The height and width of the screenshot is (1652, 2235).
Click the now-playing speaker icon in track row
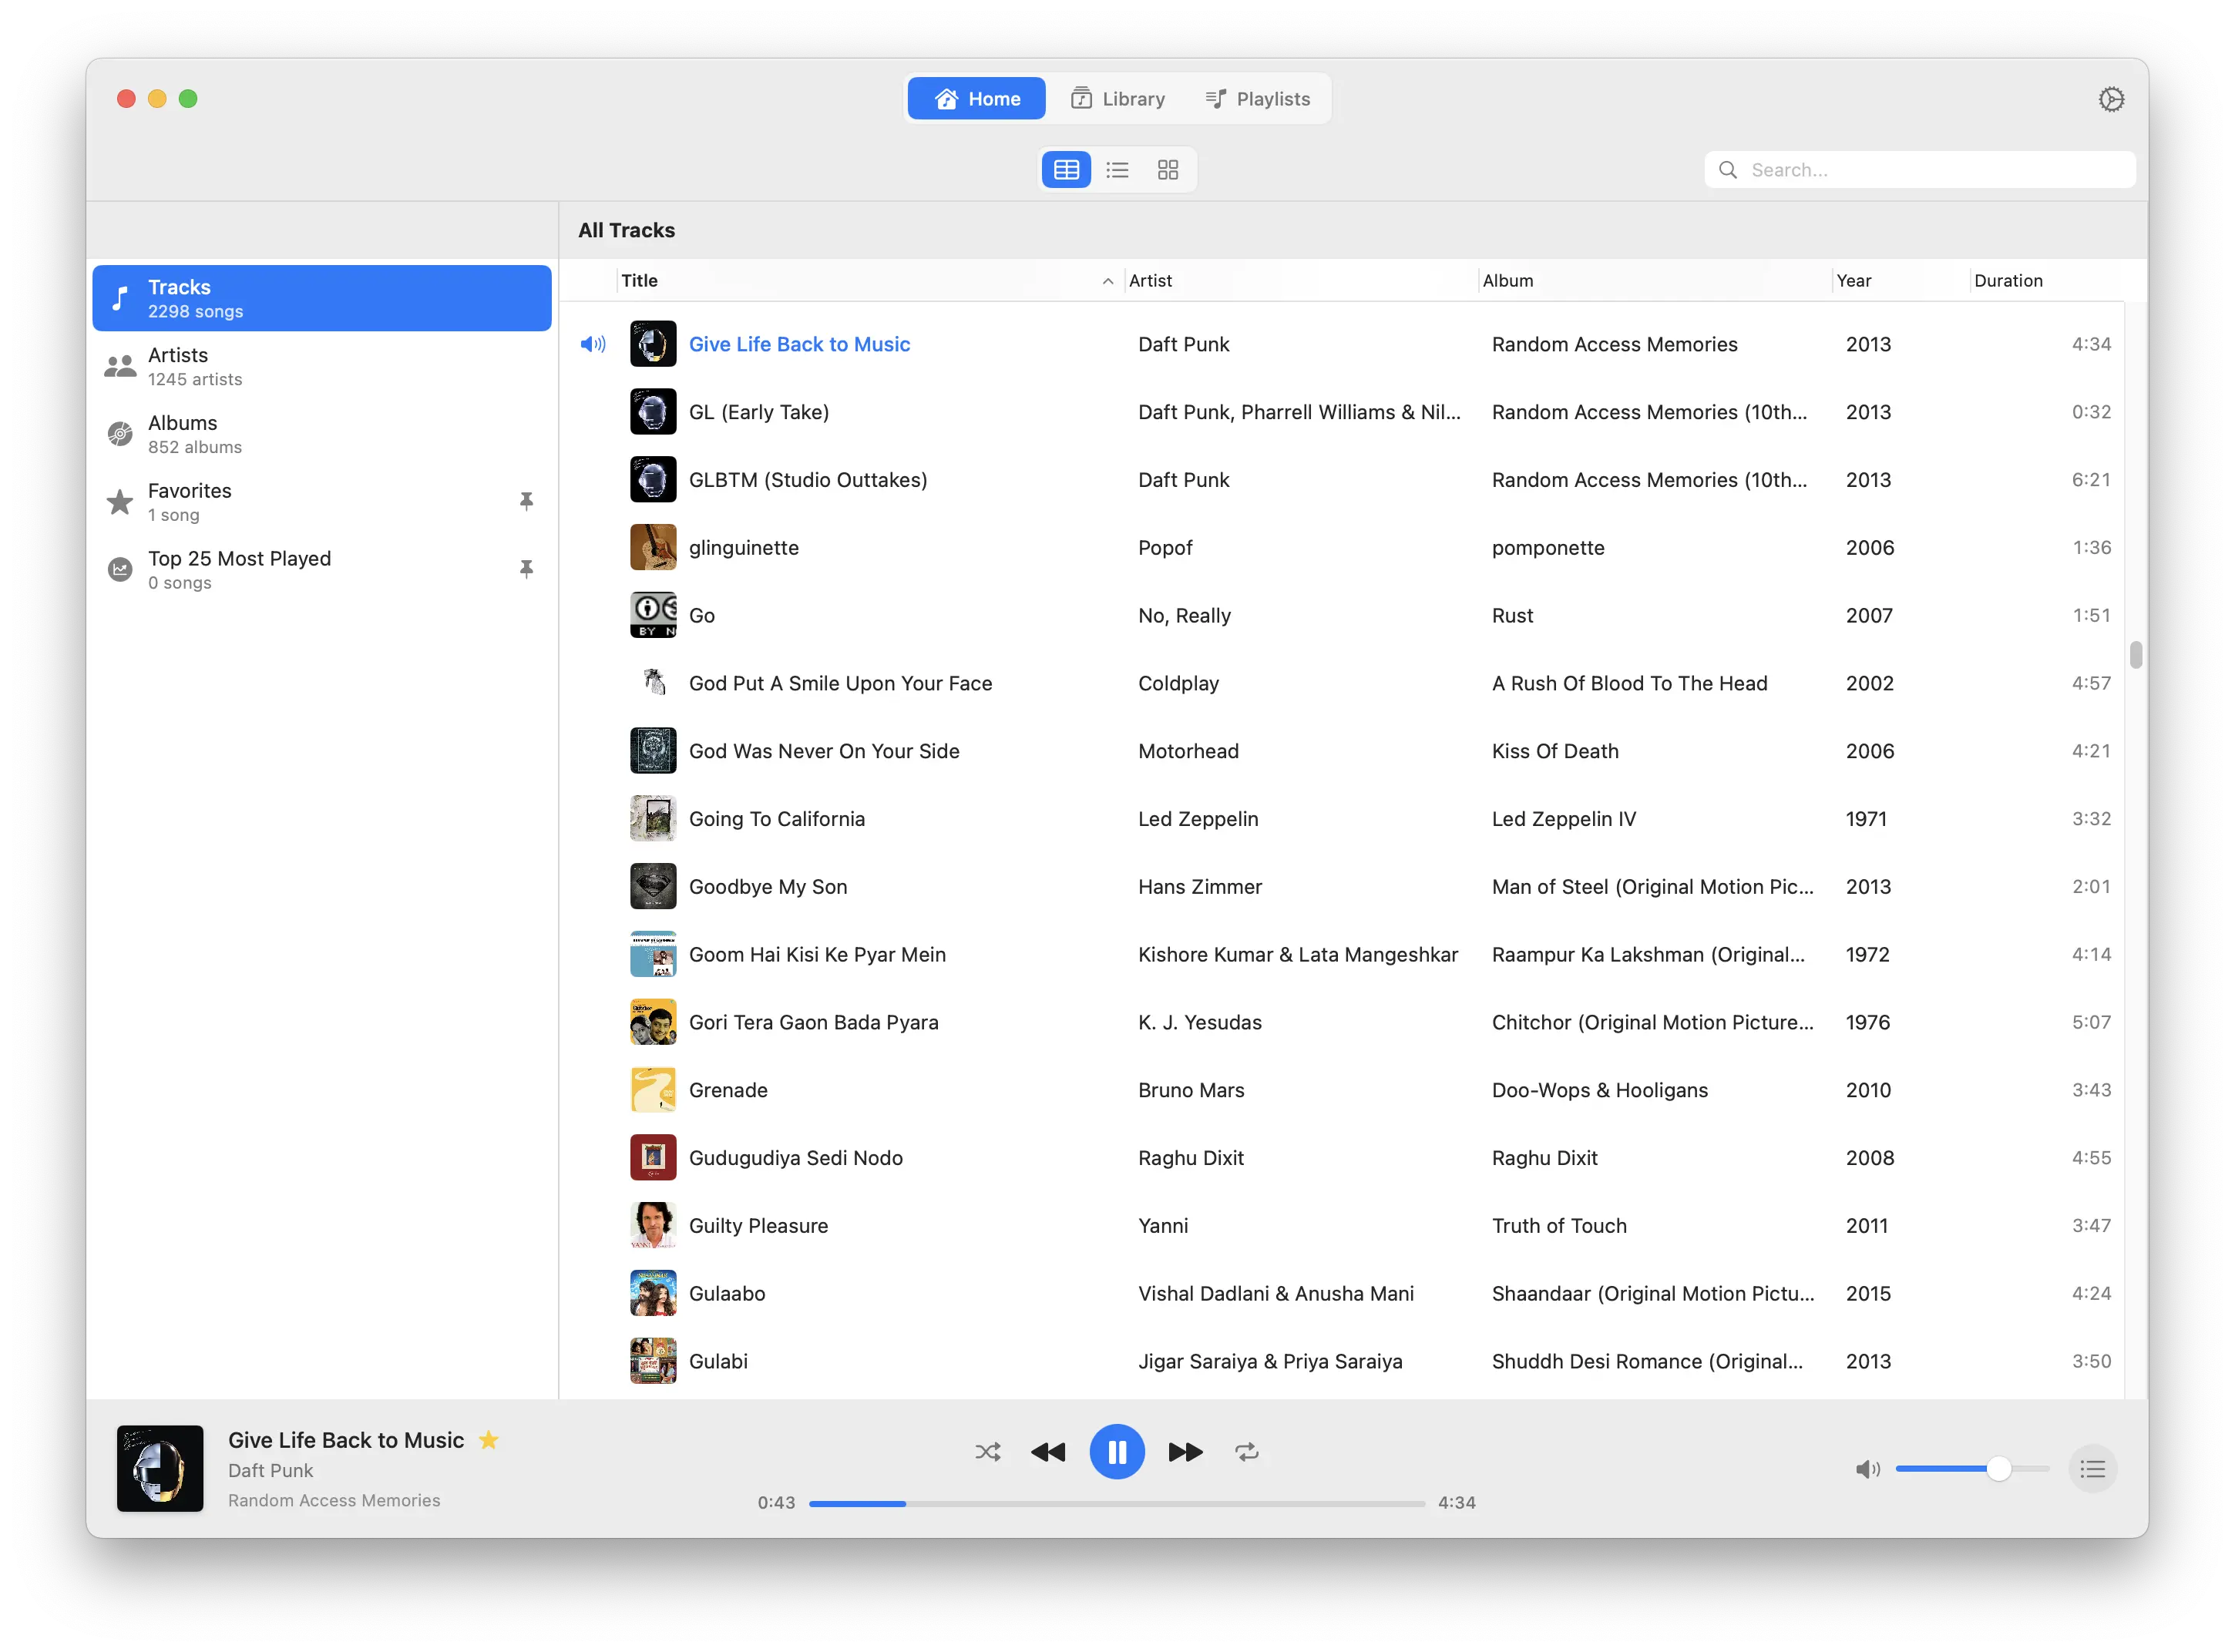593,344
